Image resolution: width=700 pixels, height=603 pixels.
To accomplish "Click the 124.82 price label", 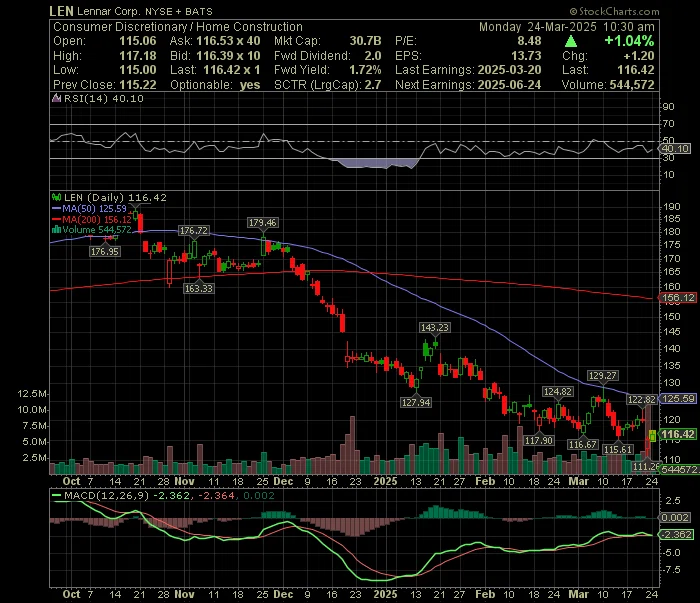I will [557, 391].
